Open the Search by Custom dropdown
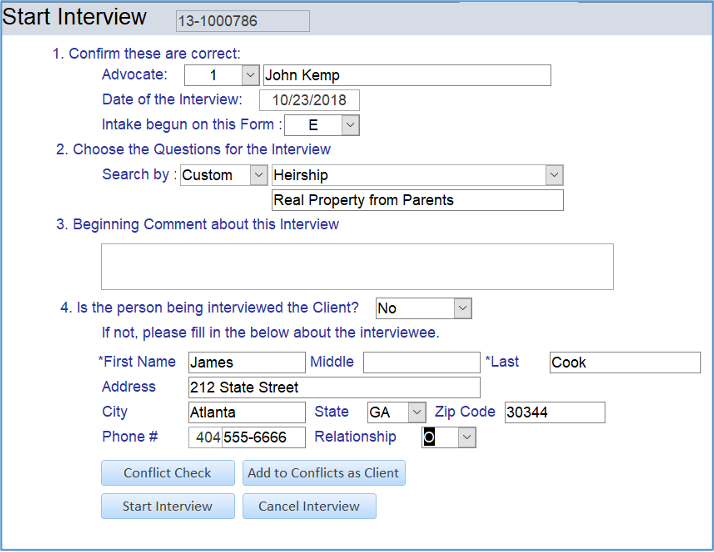The width and height of the screenshot is (714, 552). 255,175
